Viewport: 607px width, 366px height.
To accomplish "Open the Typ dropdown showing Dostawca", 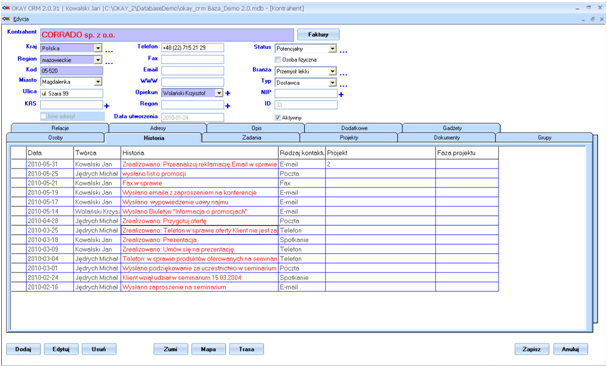I will pyautogui.click(x=333, y=82).
